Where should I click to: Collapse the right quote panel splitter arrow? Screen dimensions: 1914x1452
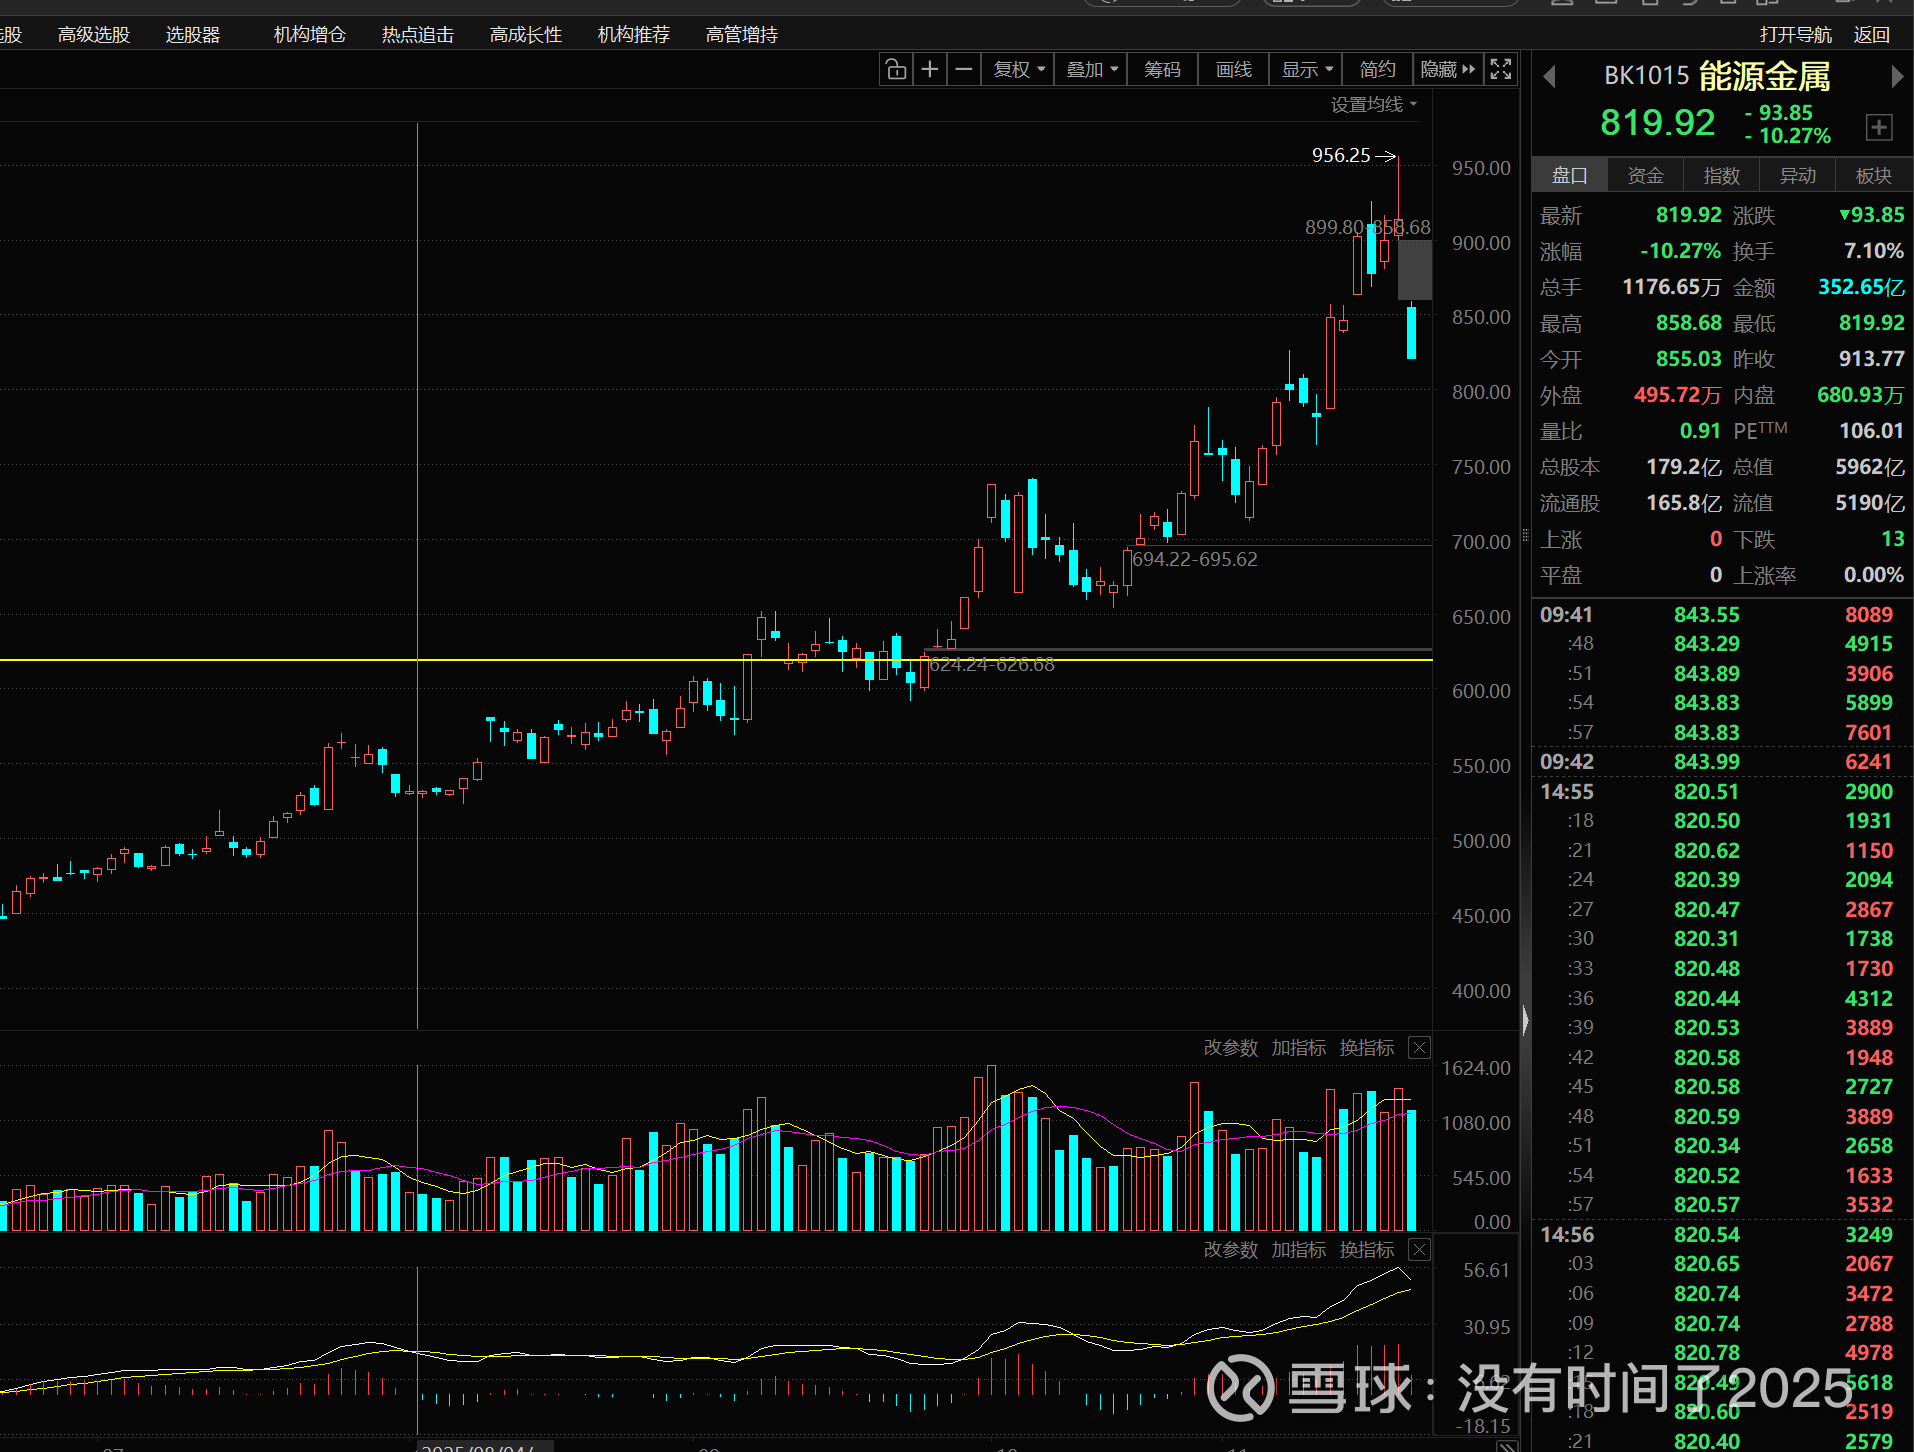[x=1525, y=1021]
